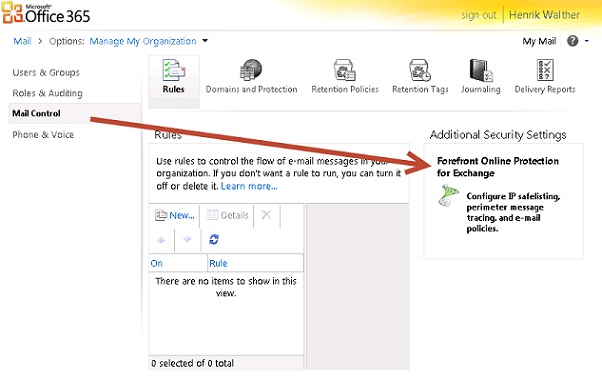This screenshot has height=380, width=602.
Task: Select Phone & Voice in sidebar
Action: tap(43, 134)
